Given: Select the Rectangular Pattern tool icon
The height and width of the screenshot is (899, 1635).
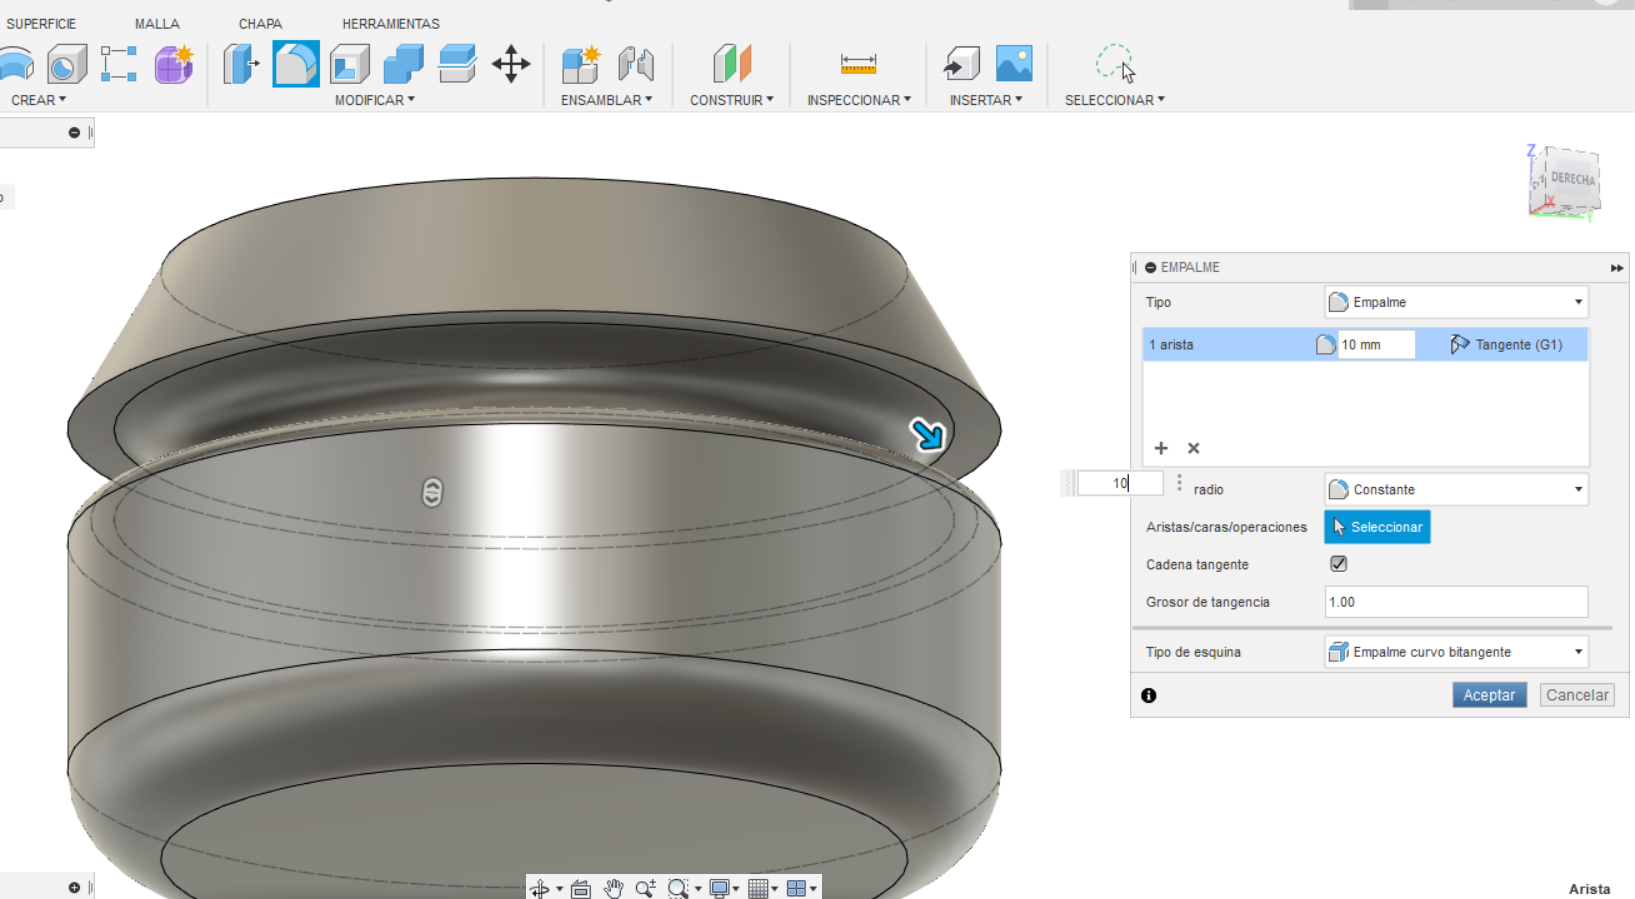Looking at the screenshot, I should [x=118, y=64].
